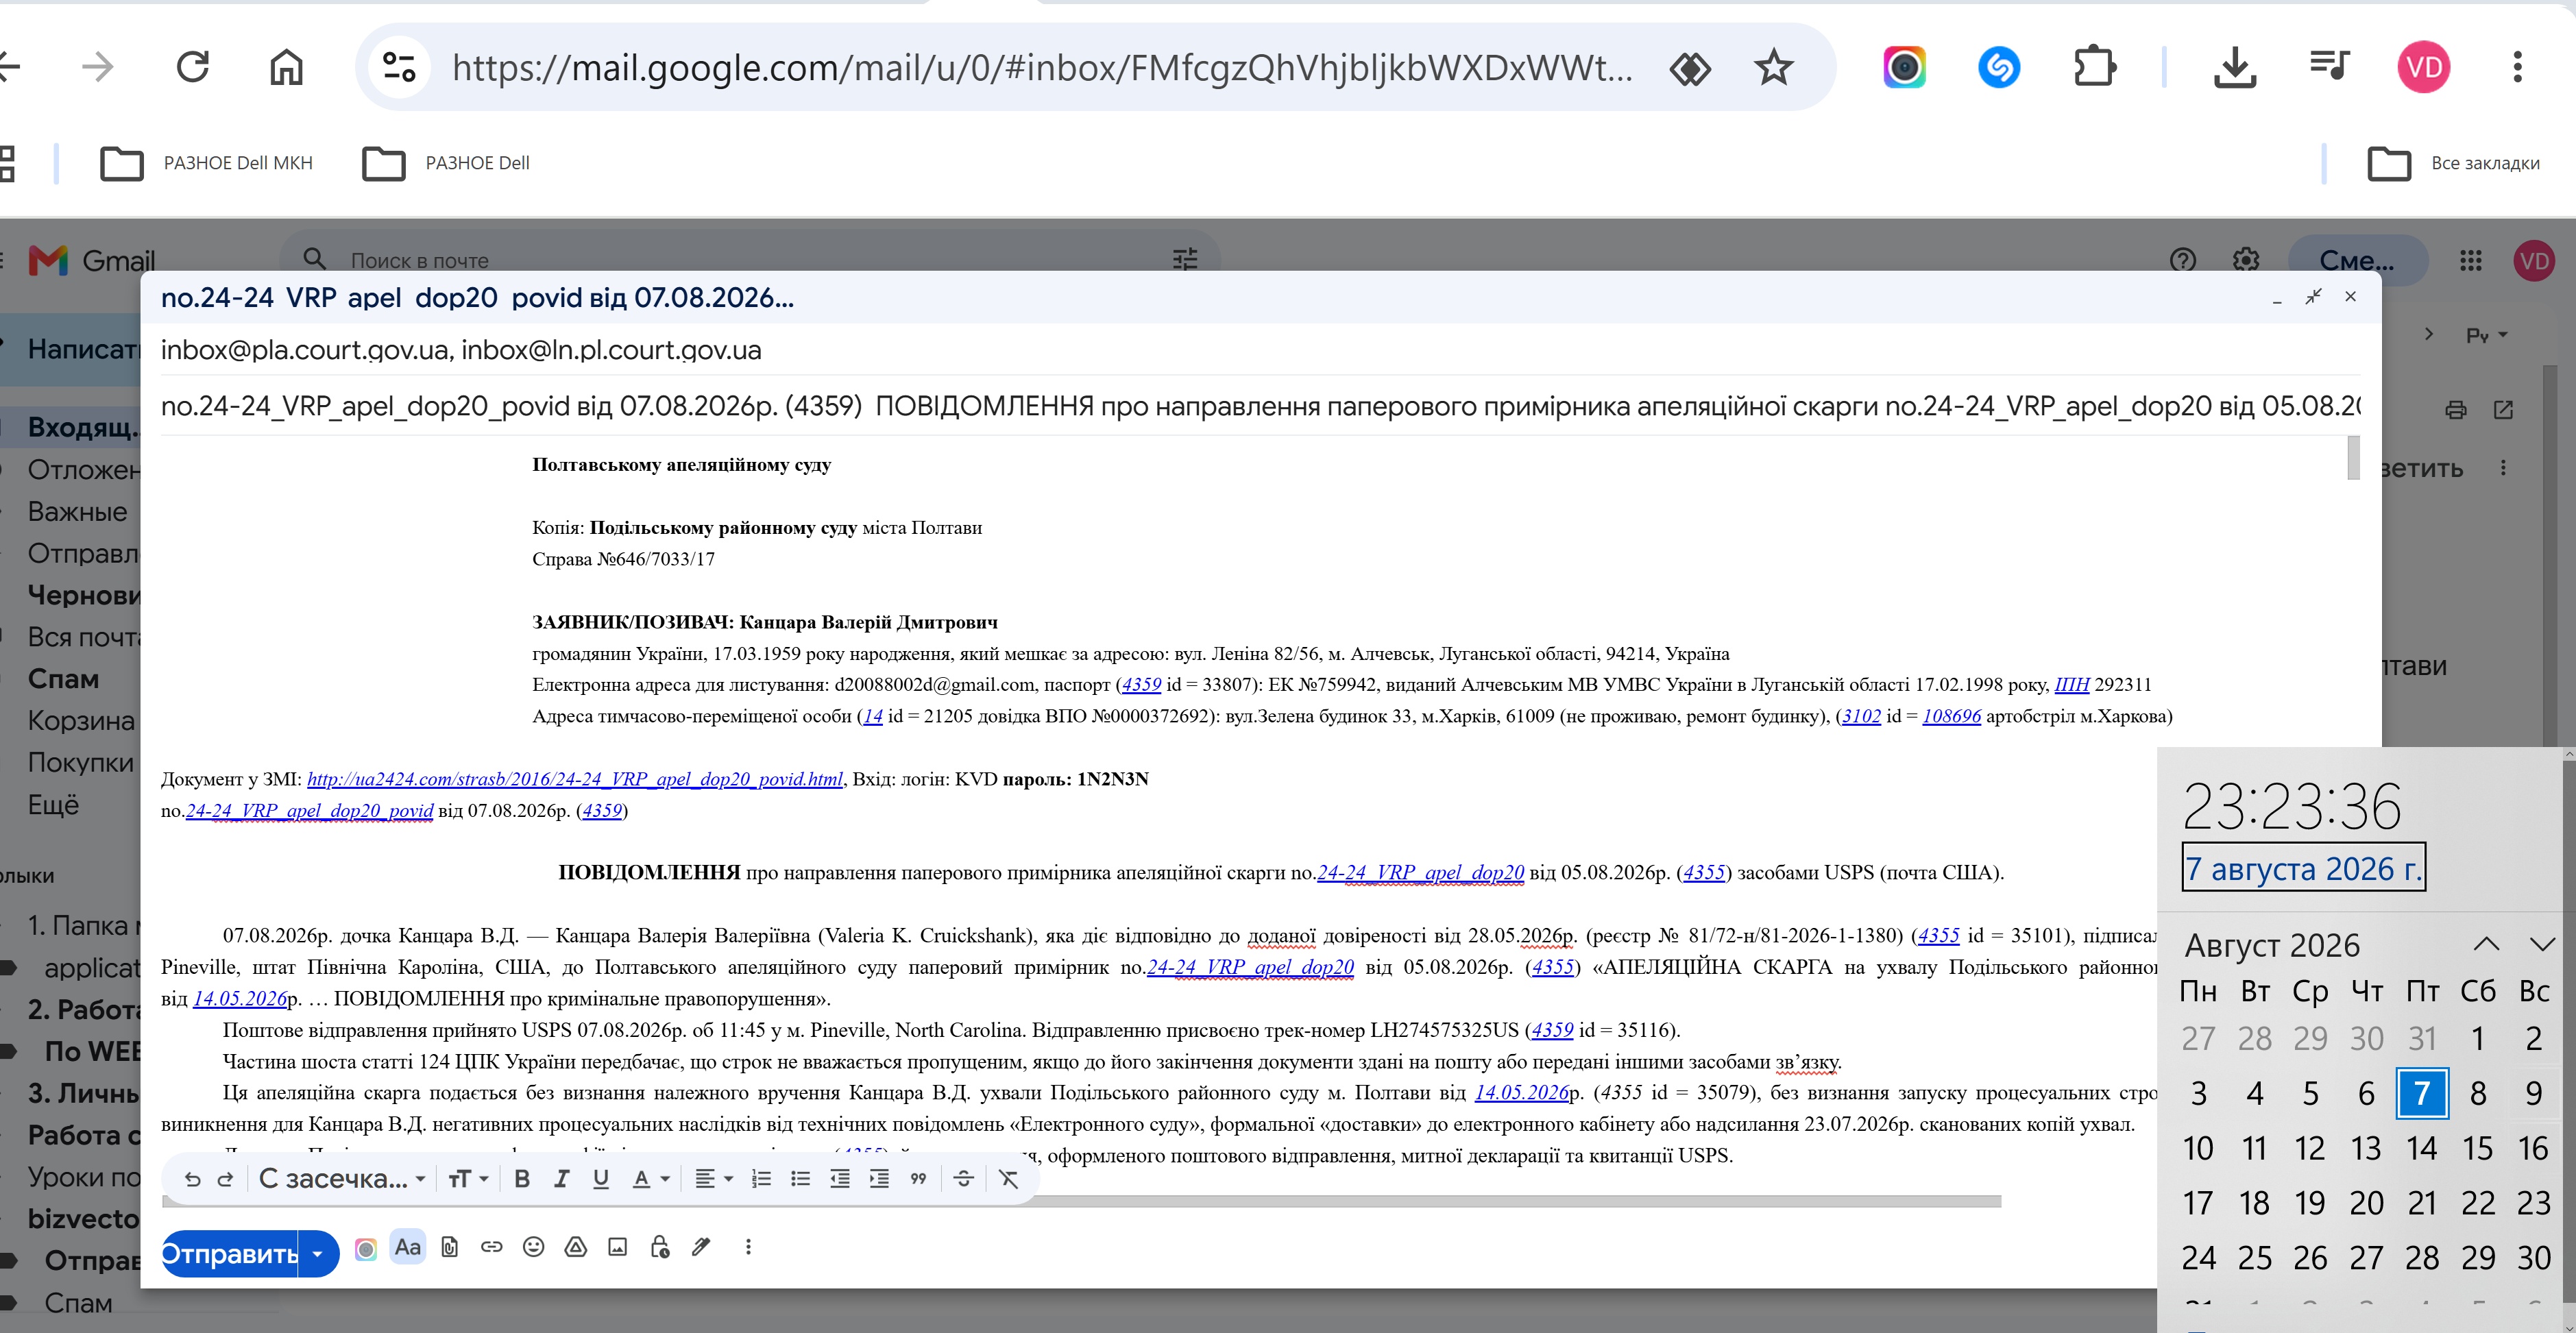Open the text color picker
2576x1333 pixels.
tap(650, 1179)
